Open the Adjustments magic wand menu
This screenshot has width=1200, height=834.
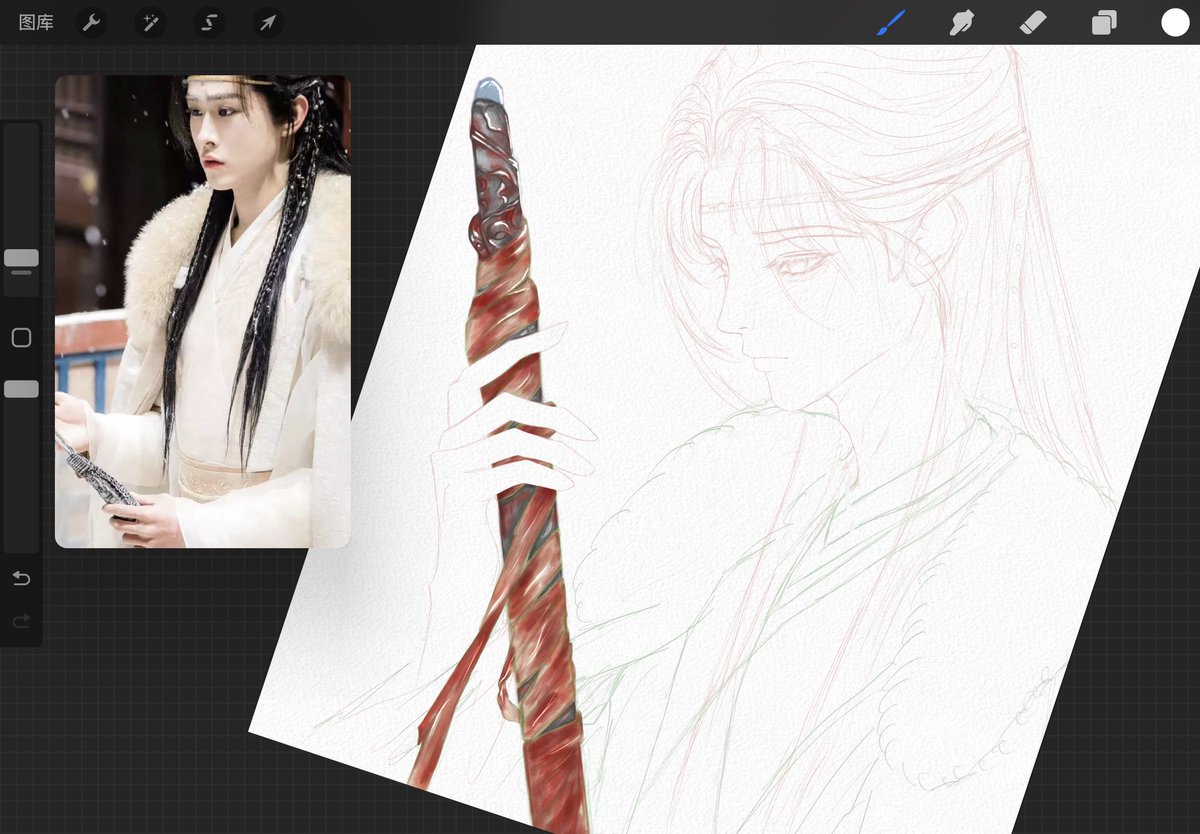(151, 22)
